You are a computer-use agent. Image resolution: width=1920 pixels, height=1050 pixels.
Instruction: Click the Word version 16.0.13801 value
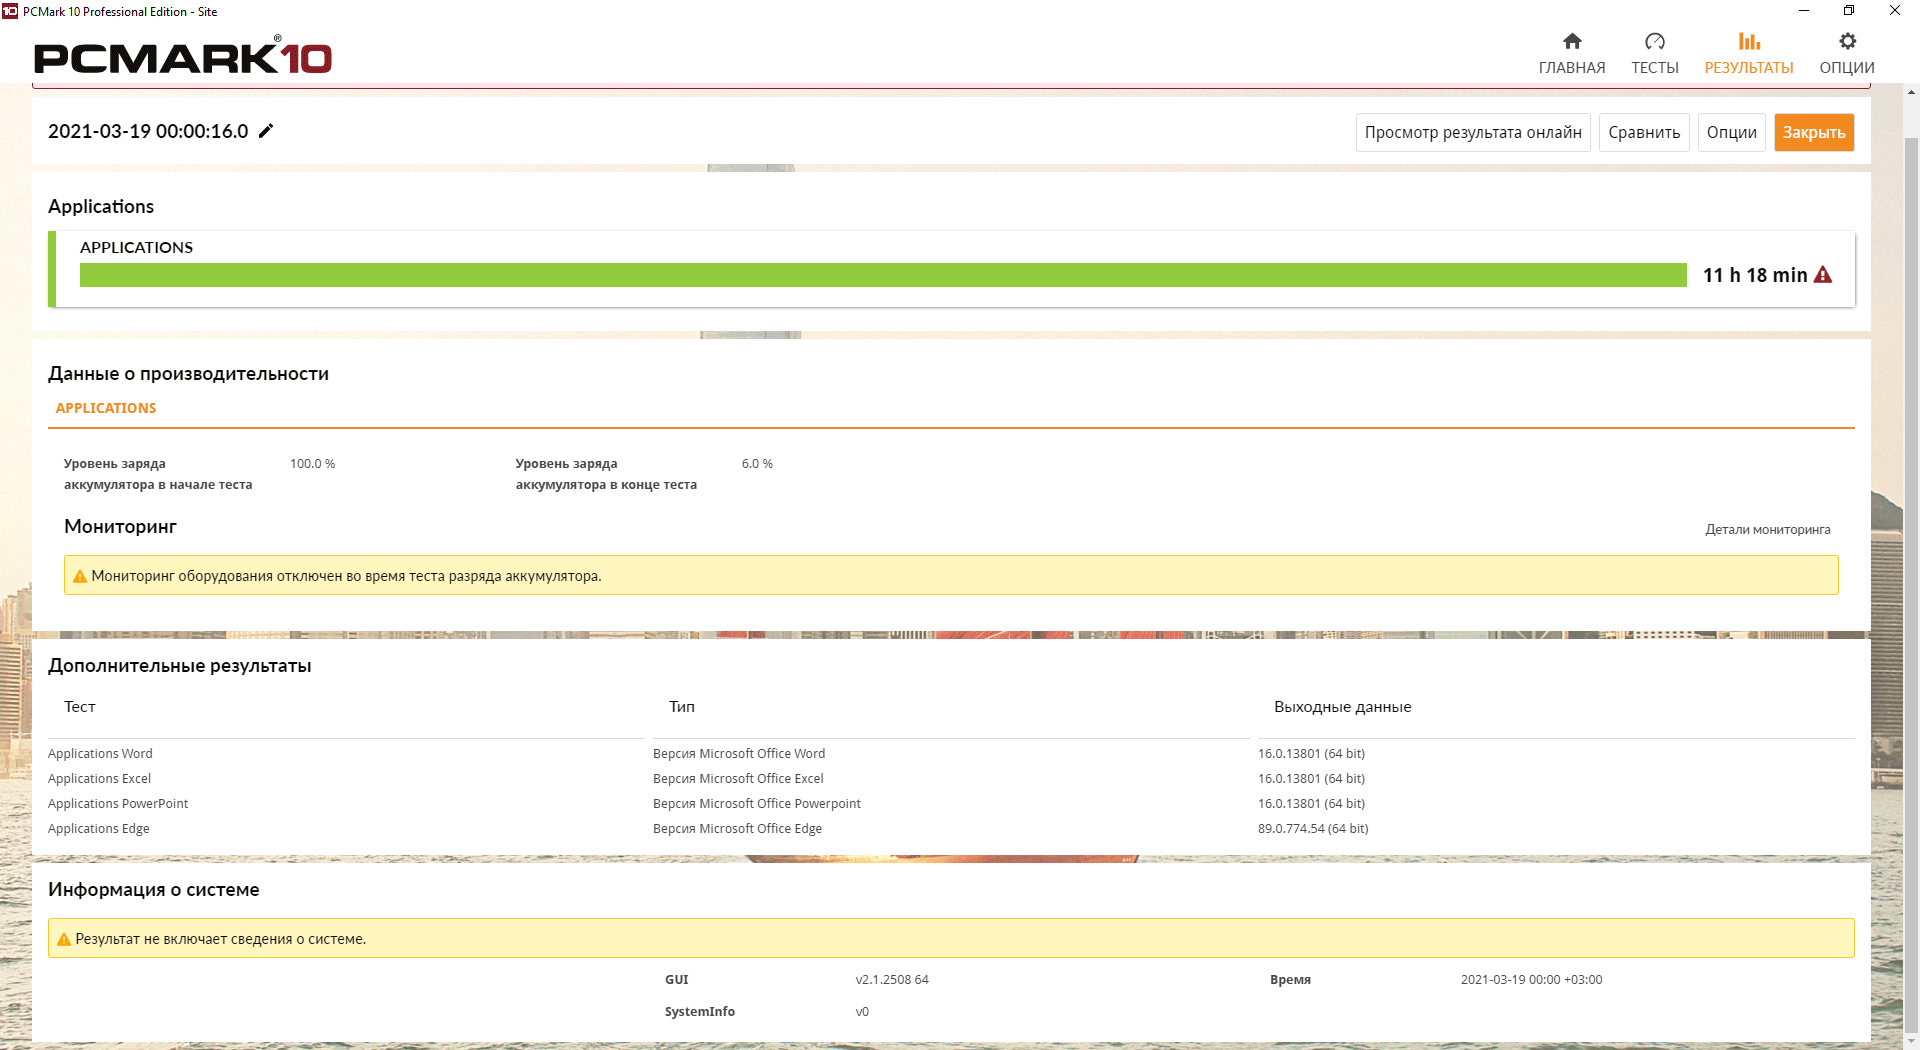[x=1311, y=753]
